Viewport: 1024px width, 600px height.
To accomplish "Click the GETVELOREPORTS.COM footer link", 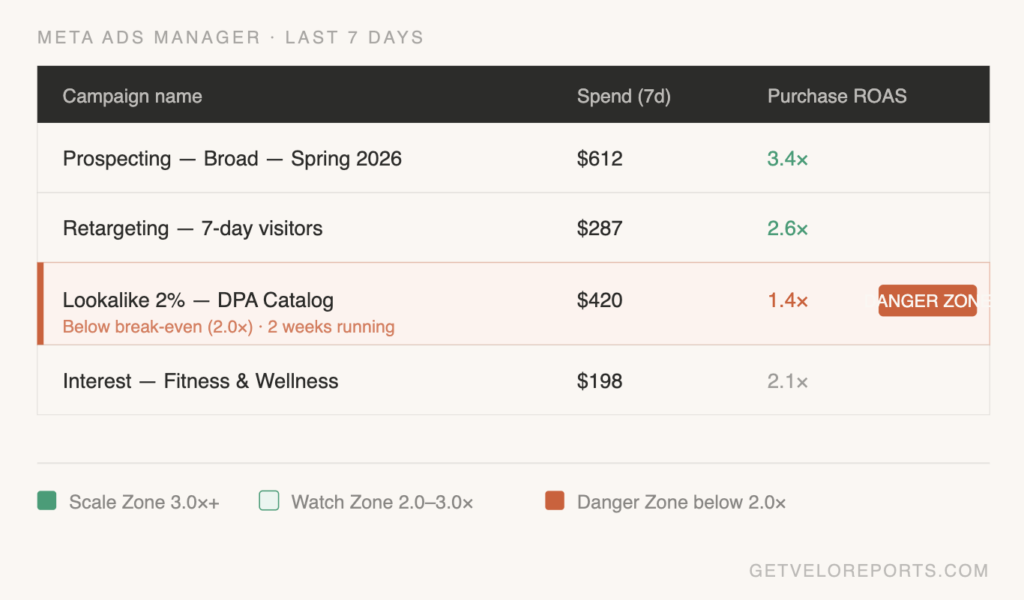I will [868, 571].
